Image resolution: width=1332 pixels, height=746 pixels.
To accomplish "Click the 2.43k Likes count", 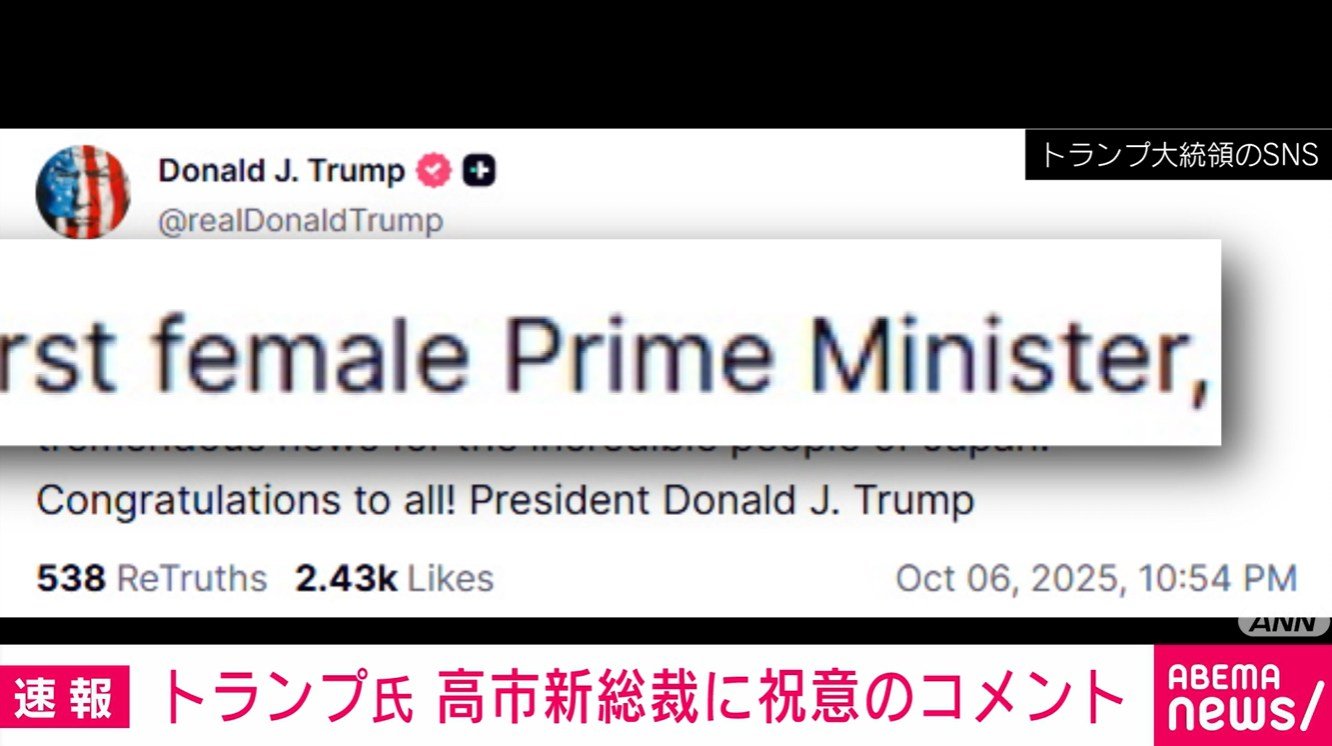I will [394, 578].
